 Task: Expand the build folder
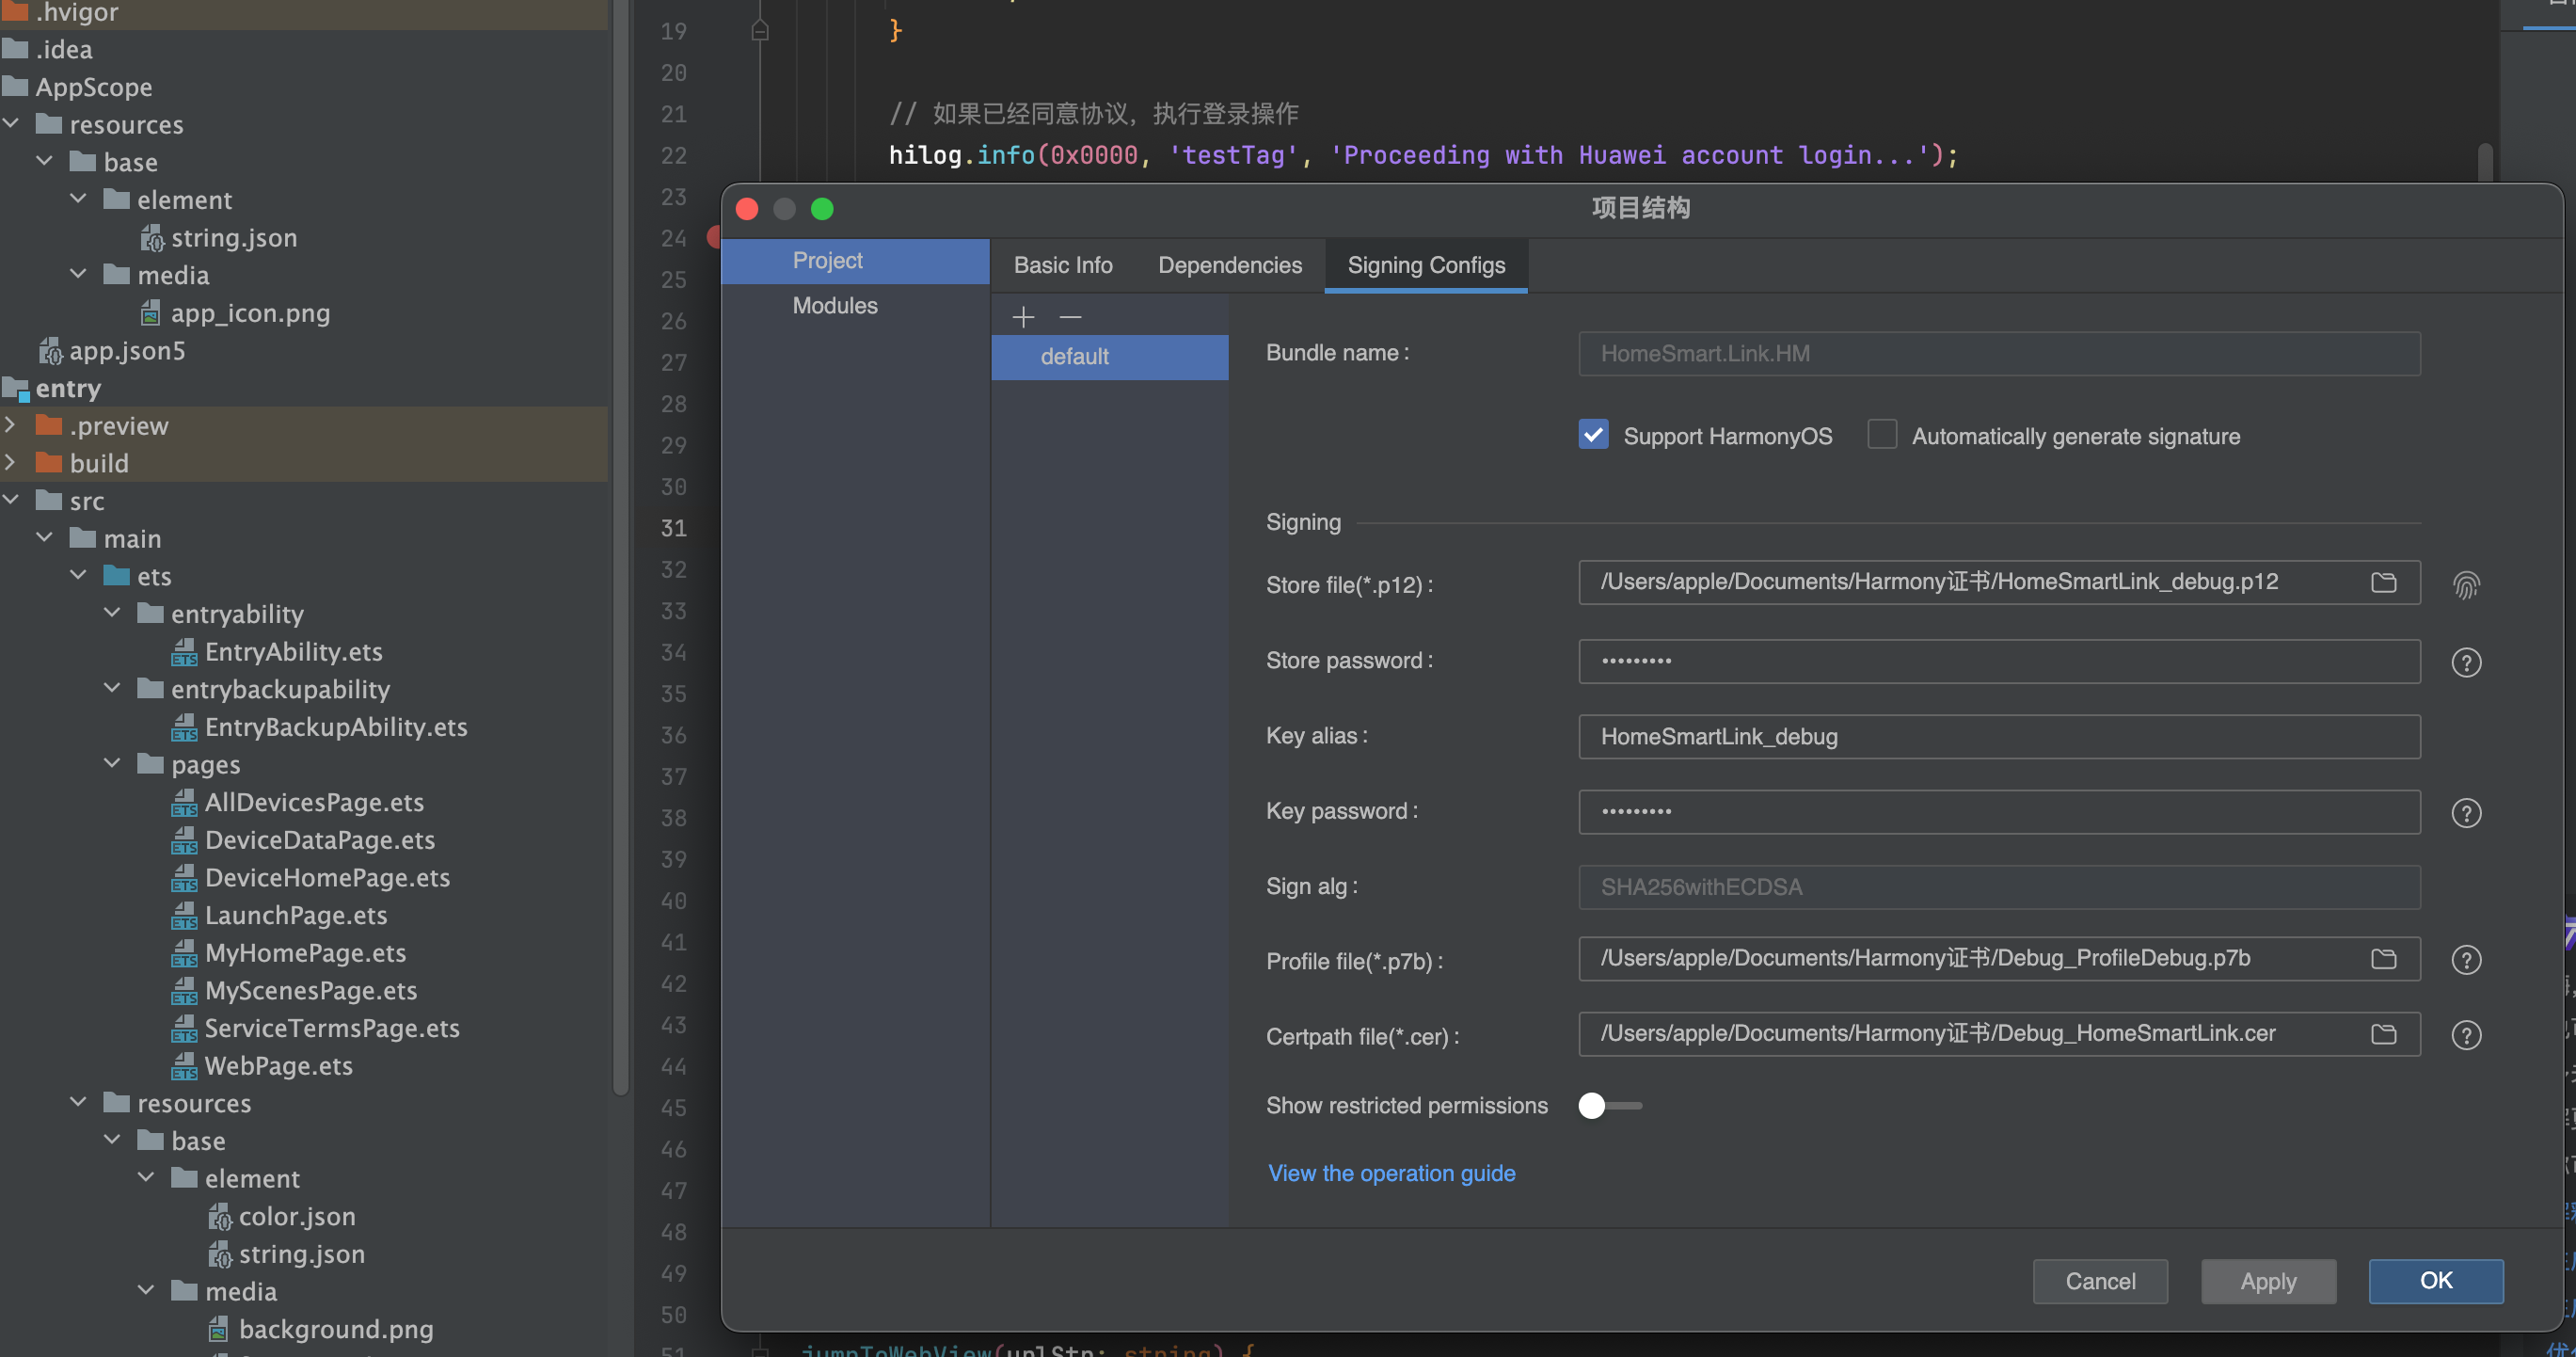point(10,462)
